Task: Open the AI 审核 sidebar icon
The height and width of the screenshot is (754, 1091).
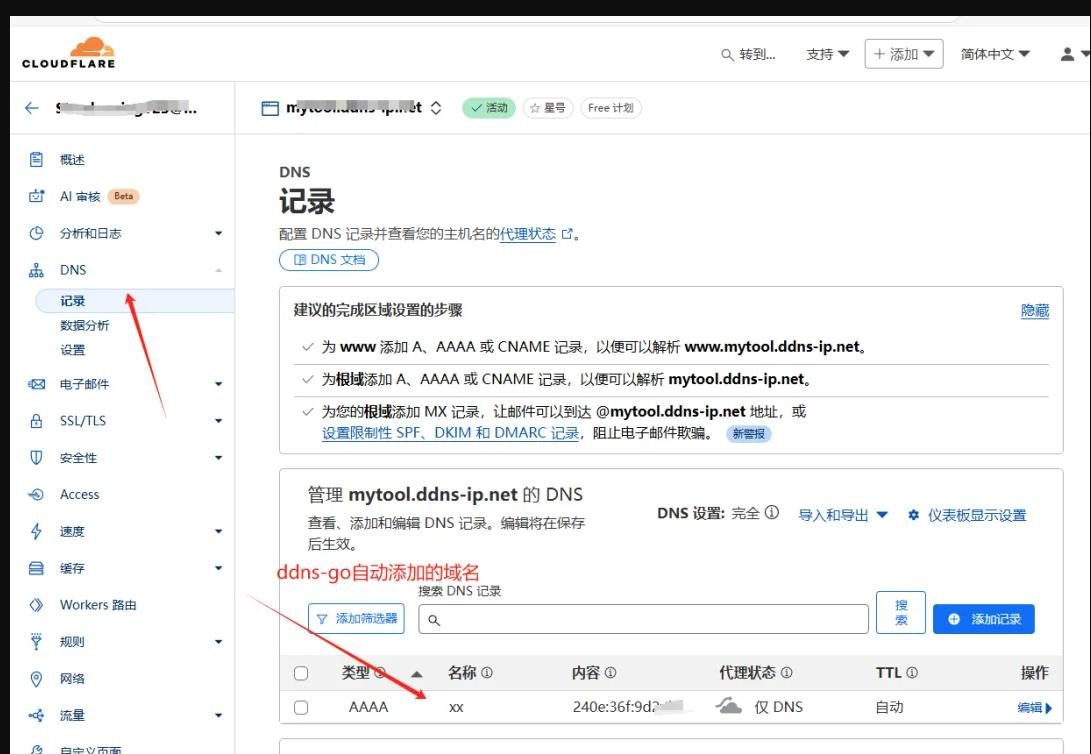Action: pos(36,196)
